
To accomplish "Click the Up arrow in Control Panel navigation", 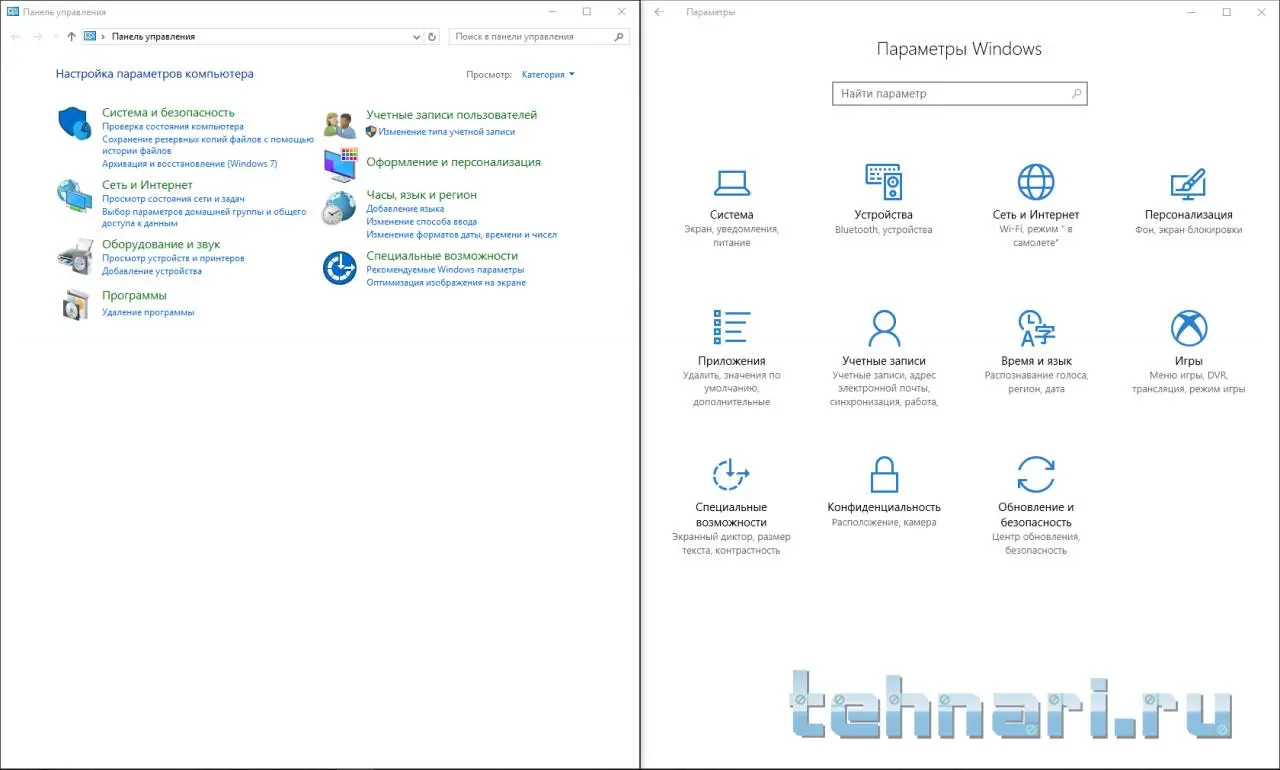I will point(71,36).
